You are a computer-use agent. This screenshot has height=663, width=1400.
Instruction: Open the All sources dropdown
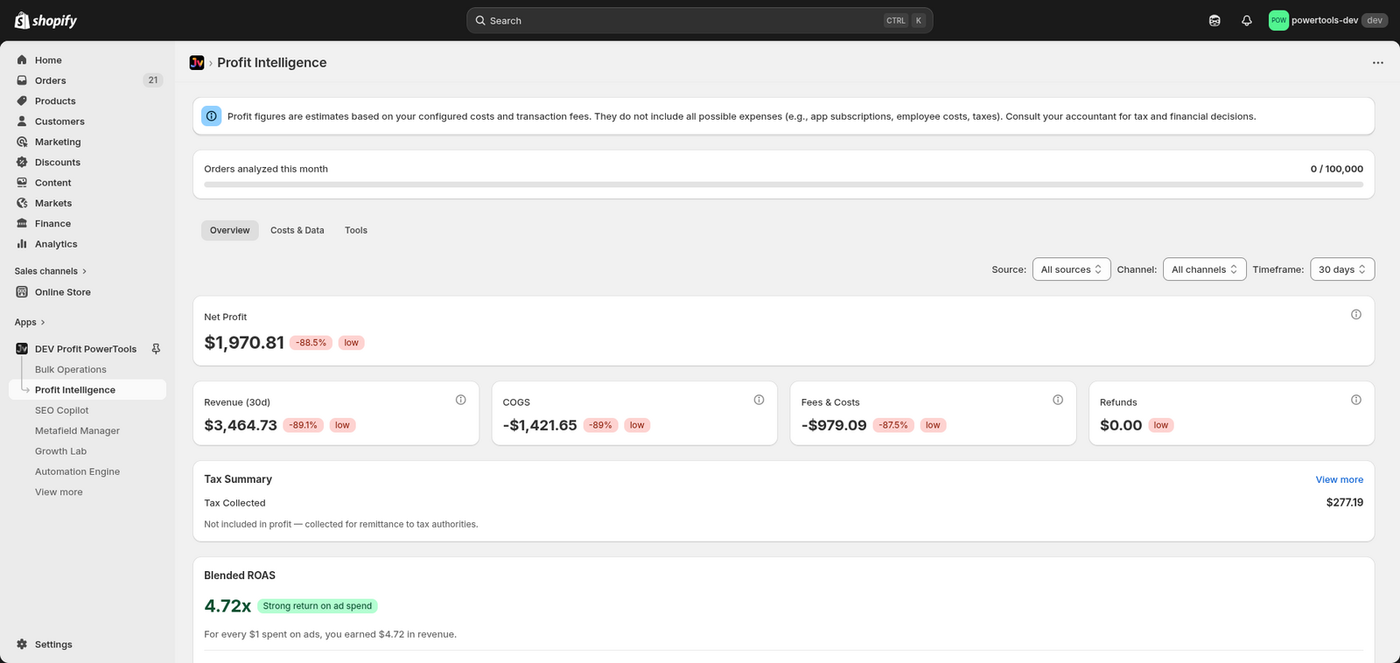[1071, 269]
